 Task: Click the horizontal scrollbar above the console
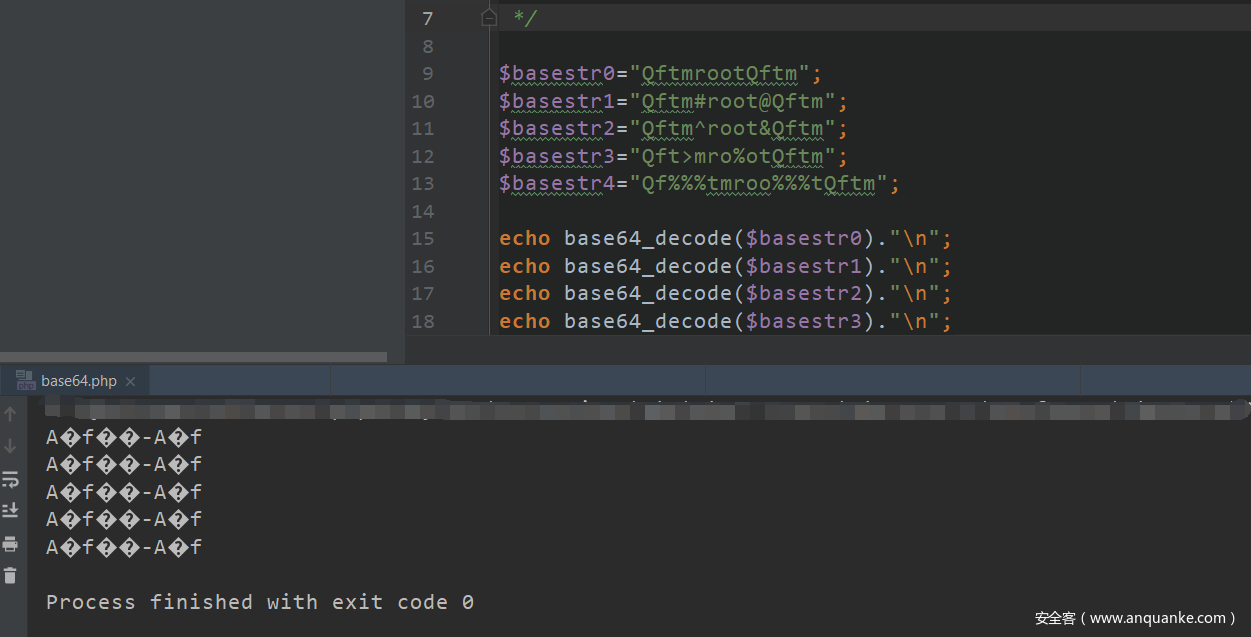[193, 357]
